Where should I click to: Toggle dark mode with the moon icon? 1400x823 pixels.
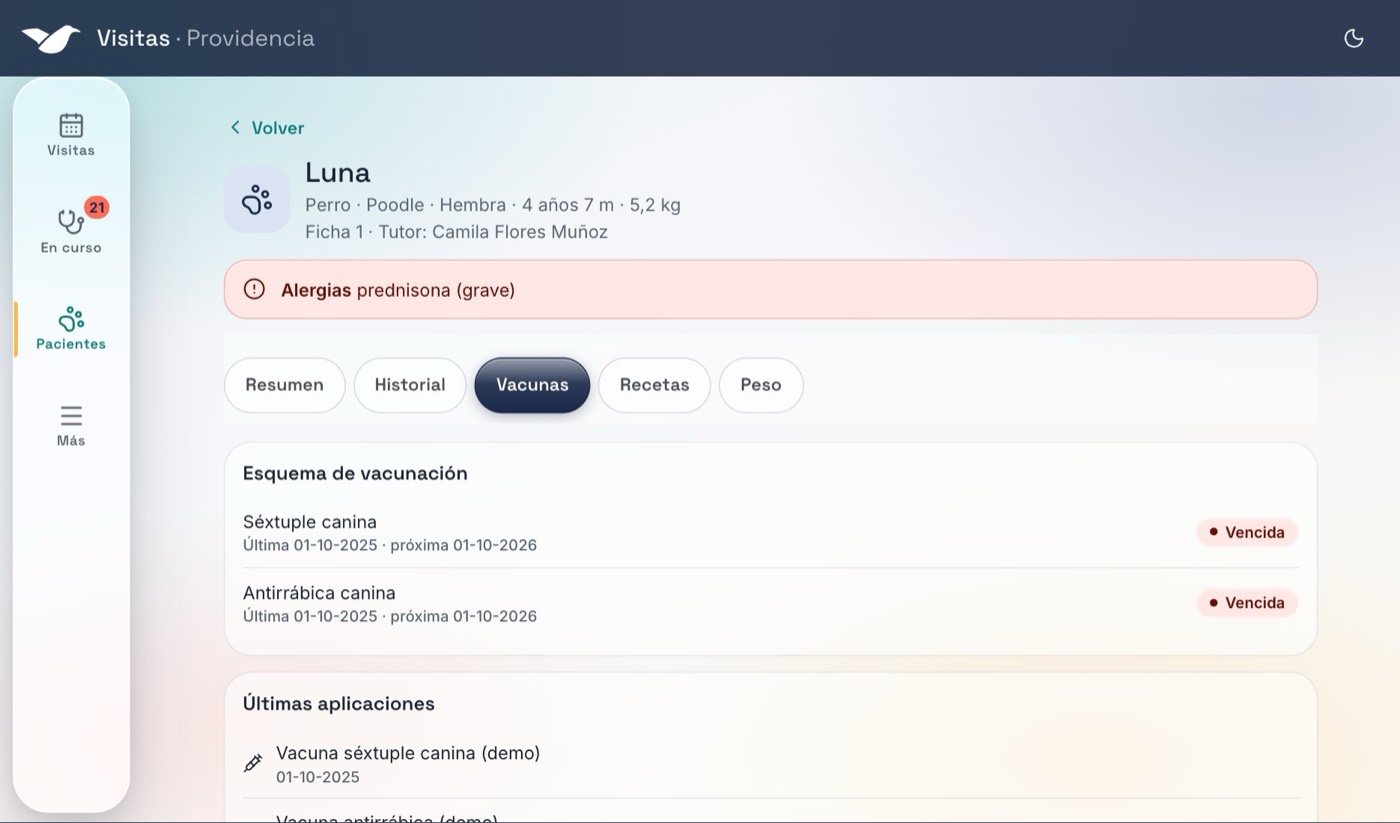[1353, 38]
